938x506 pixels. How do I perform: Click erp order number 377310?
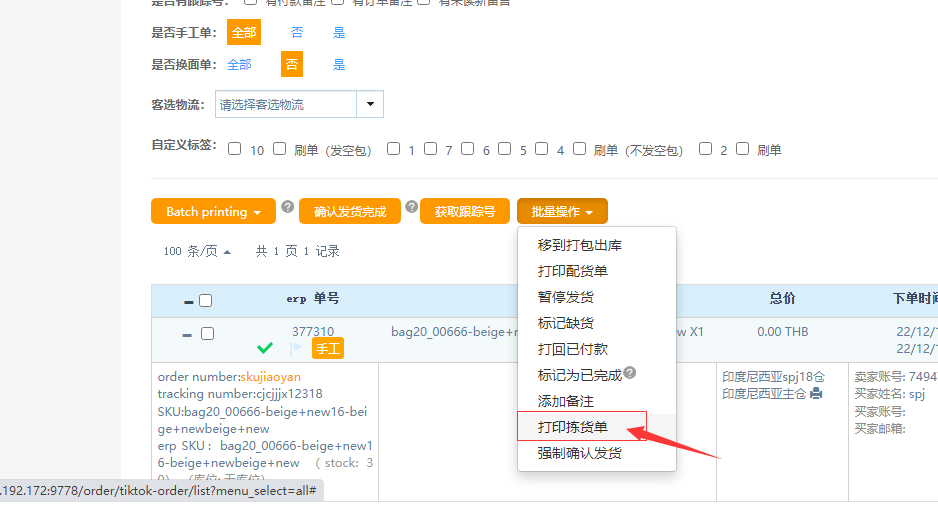pos(313,331)
